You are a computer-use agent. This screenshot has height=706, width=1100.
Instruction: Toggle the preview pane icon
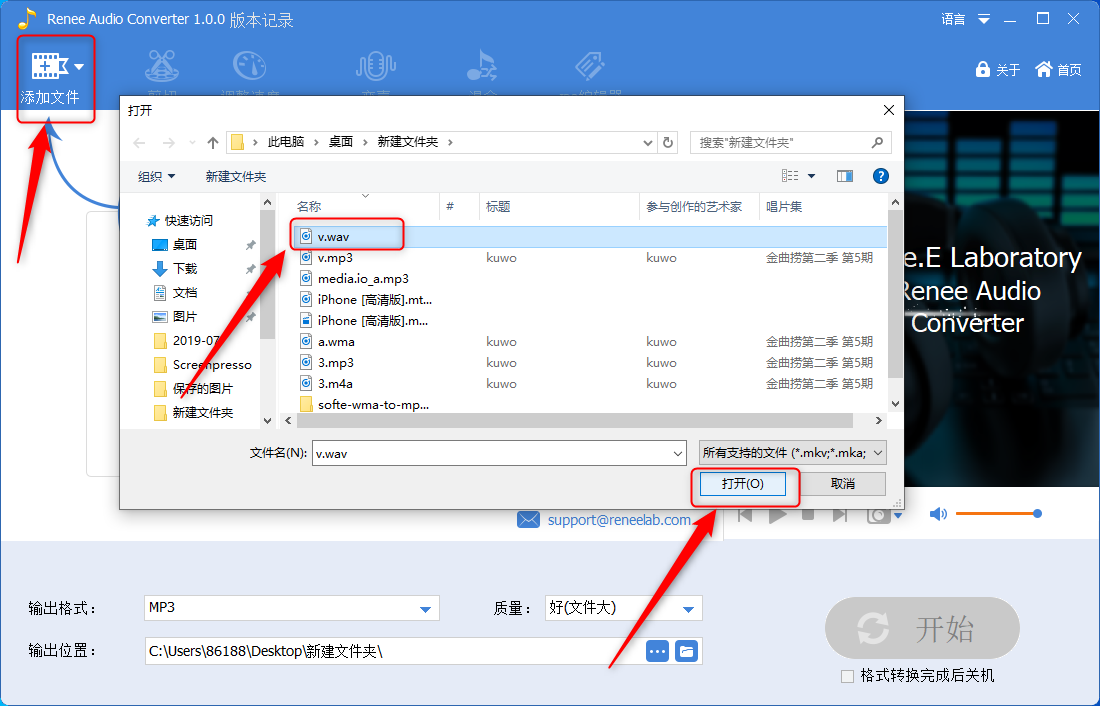[845, 176]
